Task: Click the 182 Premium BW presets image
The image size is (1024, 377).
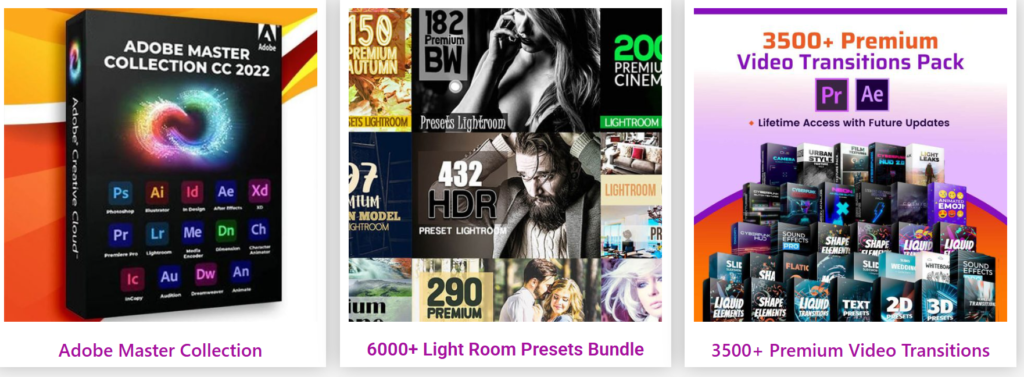Action: pyautogui.click(x=506, y=70)
